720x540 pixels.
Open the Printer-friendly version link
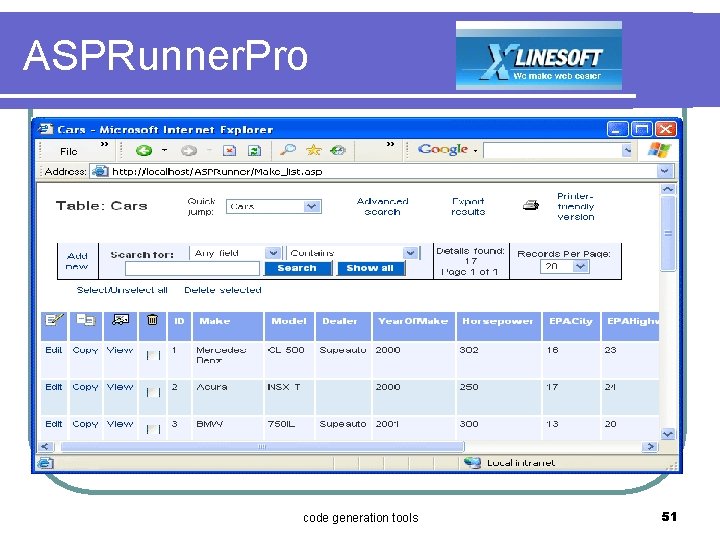click(x=576, y=206)
